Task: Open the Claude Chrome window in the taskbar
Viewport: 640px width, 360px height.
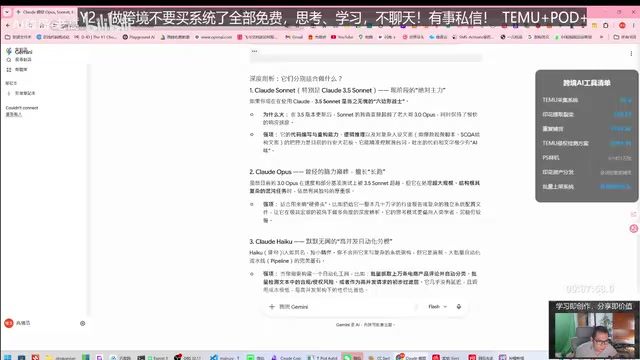Action: click(411, 358)
